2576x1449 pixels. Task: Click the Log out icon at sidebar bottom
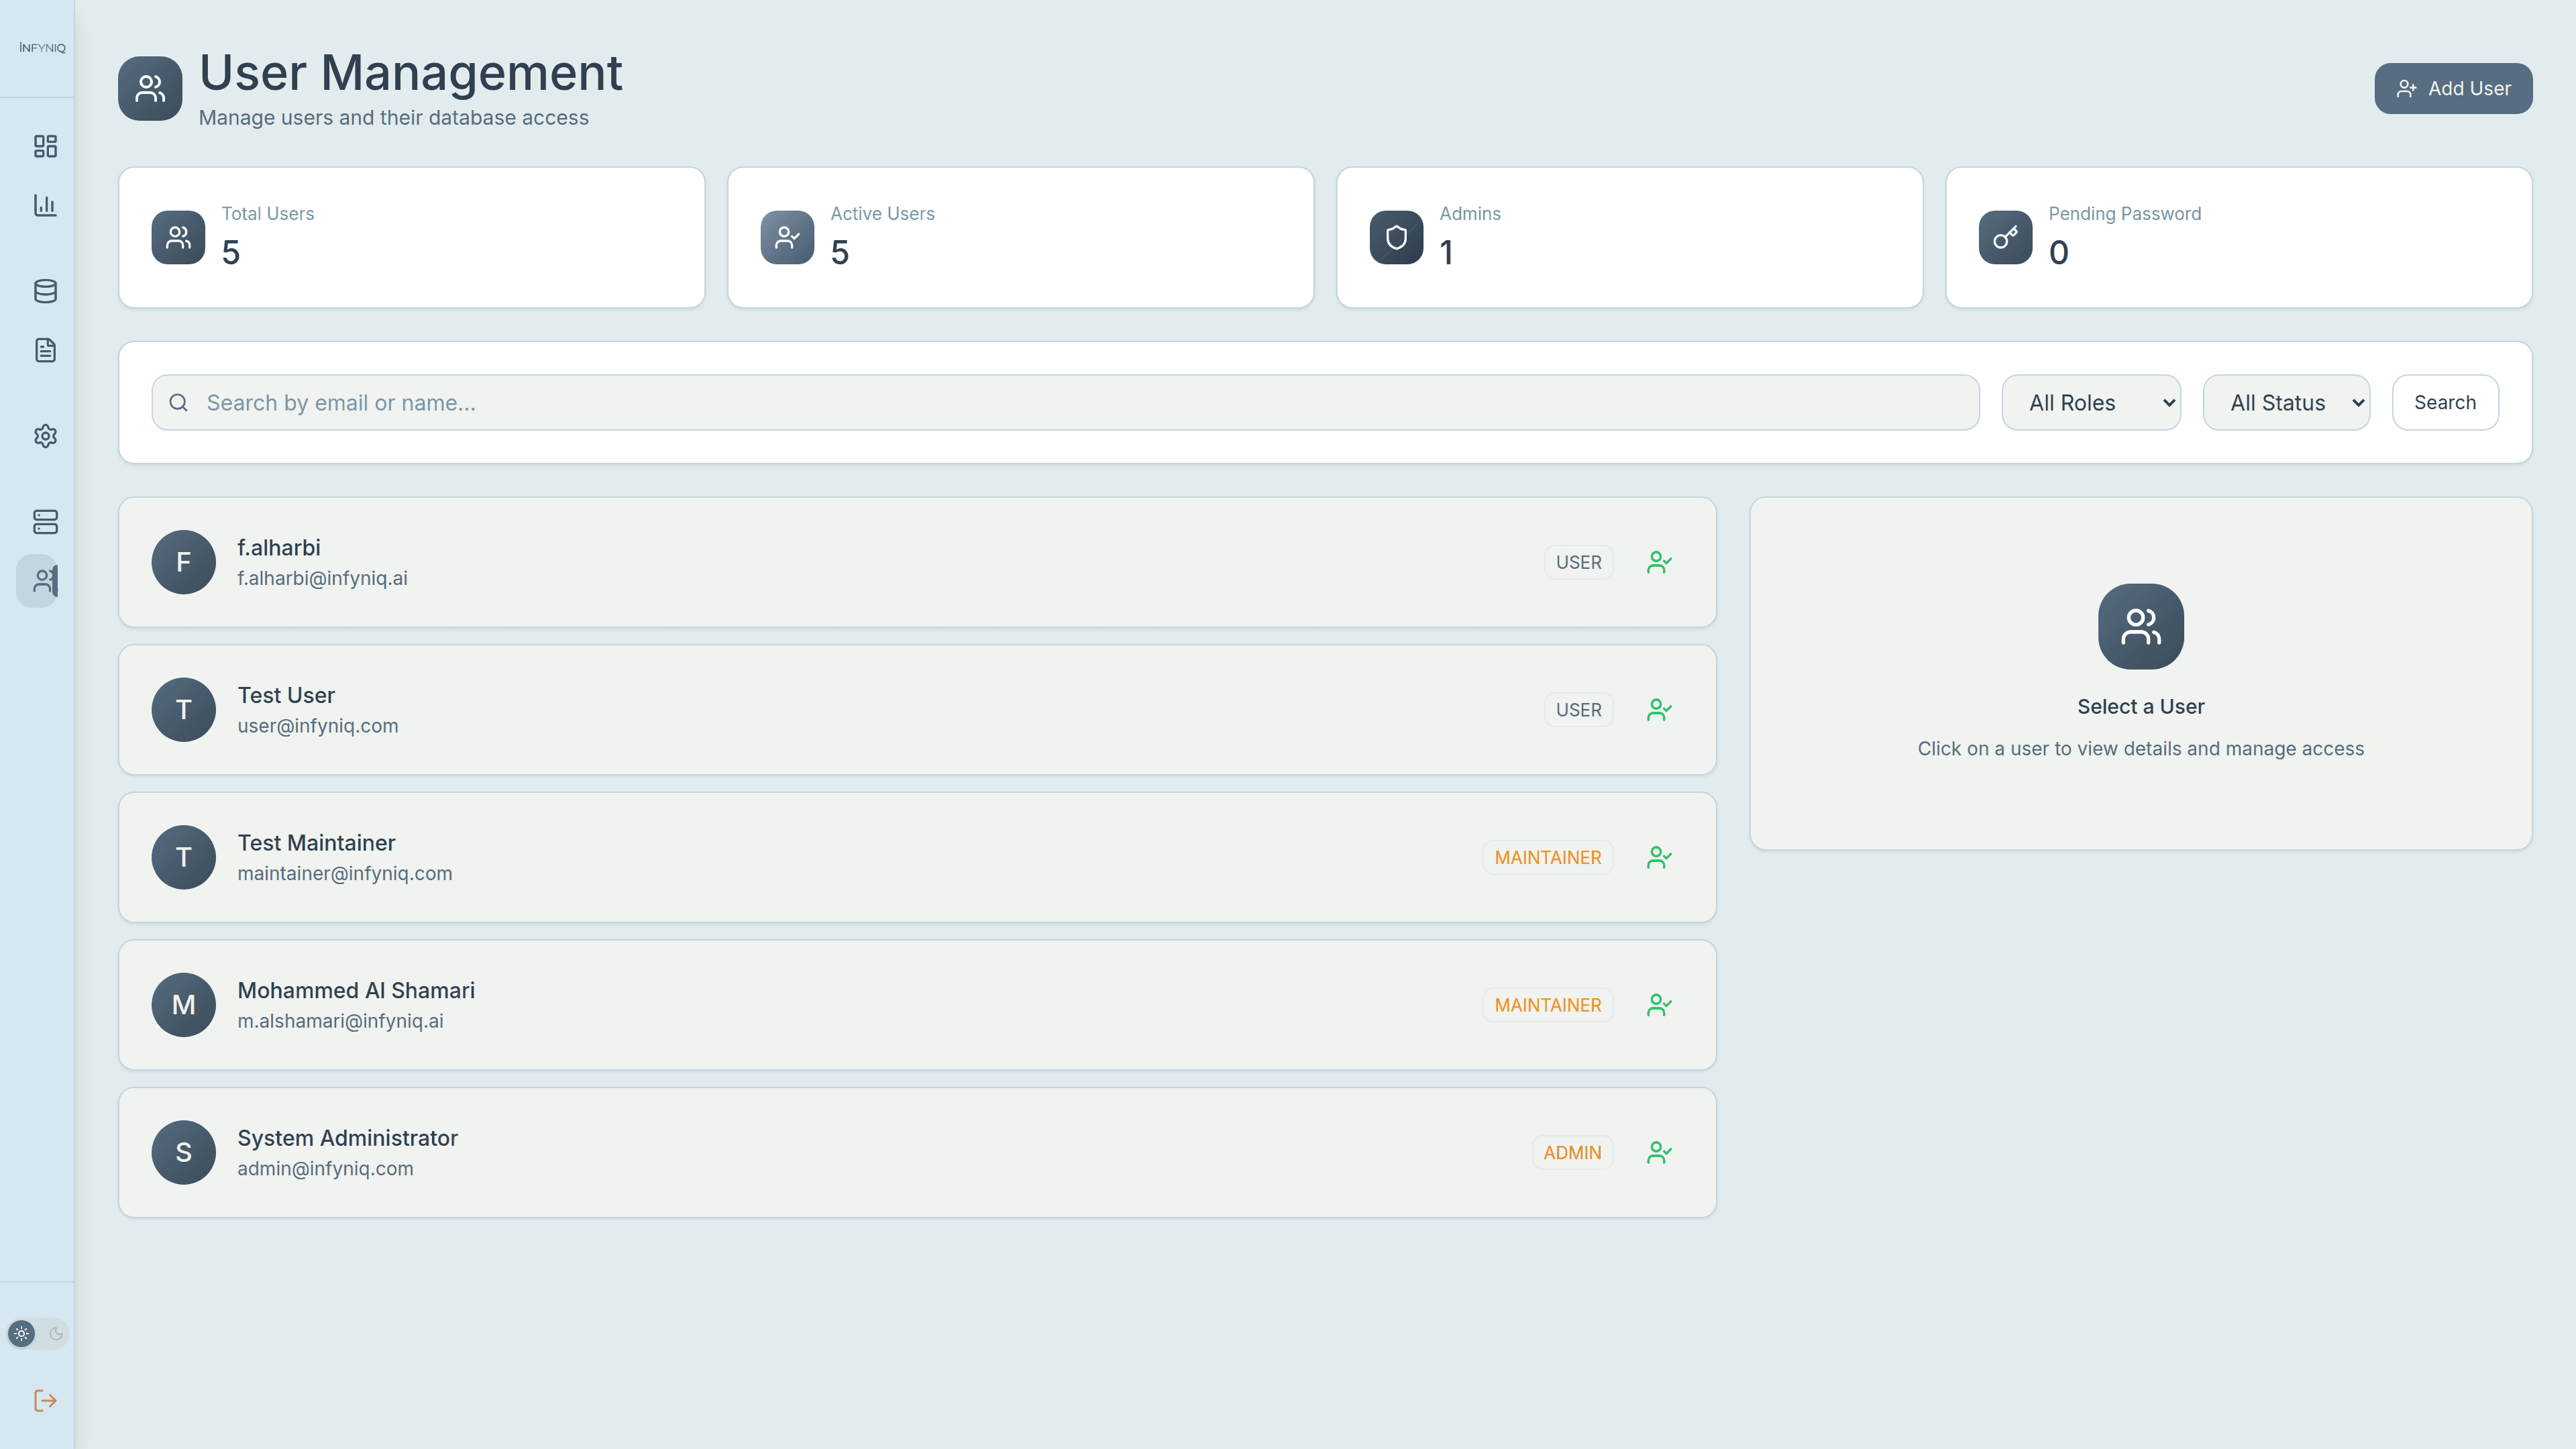pyautogui.click(x=45, y=1400)
